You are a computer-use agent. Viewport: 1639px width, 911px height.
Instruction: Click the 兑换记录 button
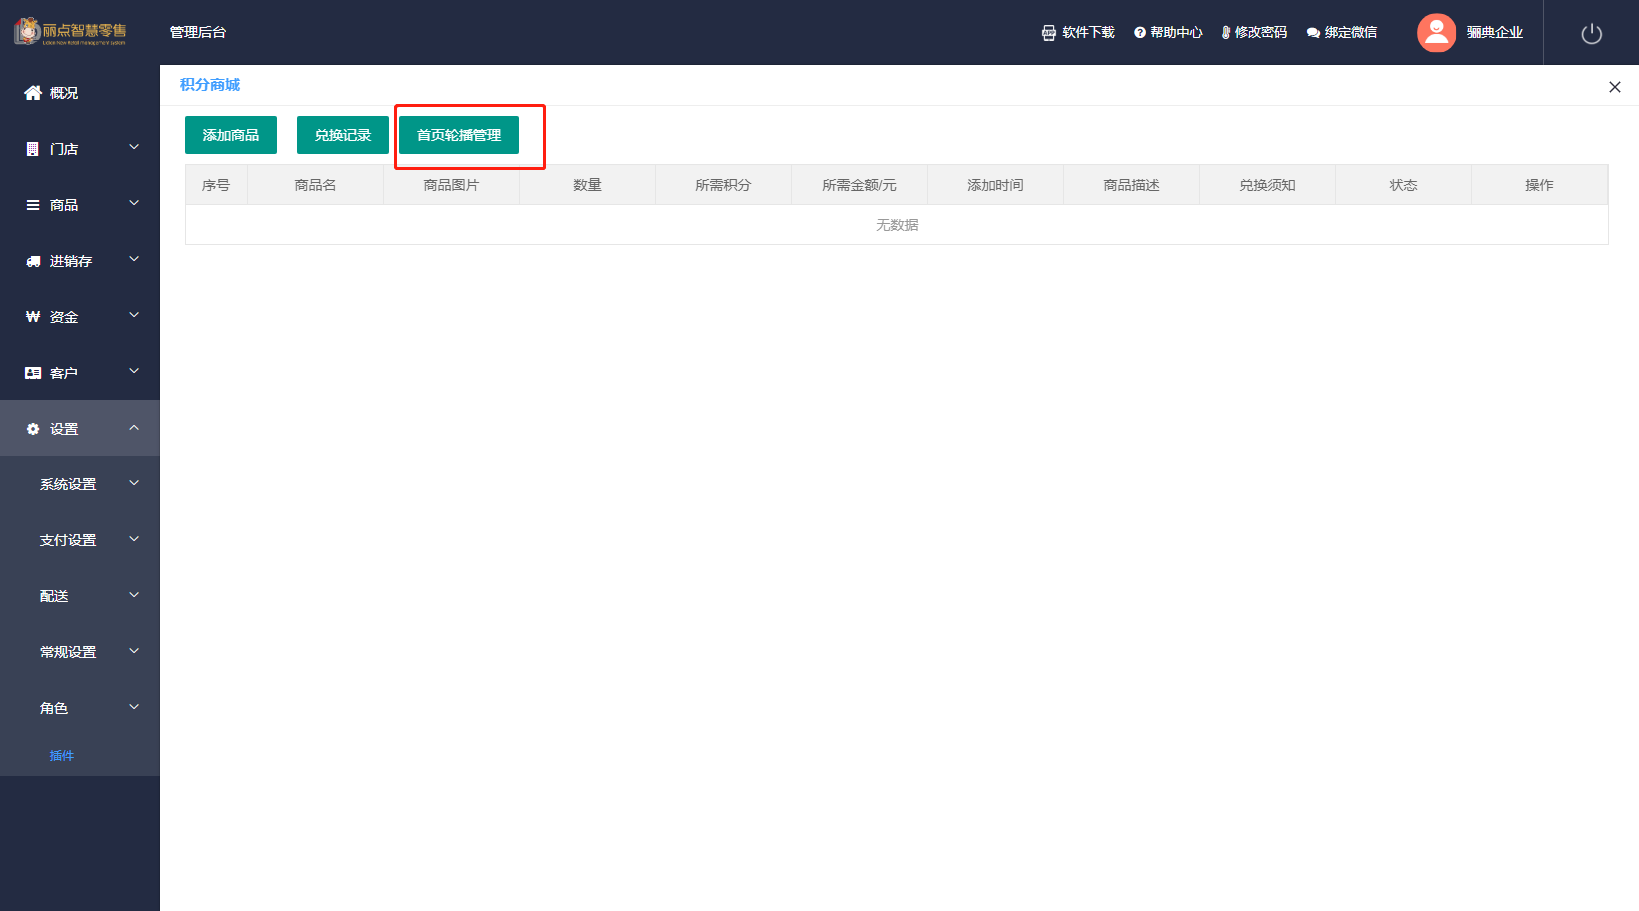click(x=343, y=135)
